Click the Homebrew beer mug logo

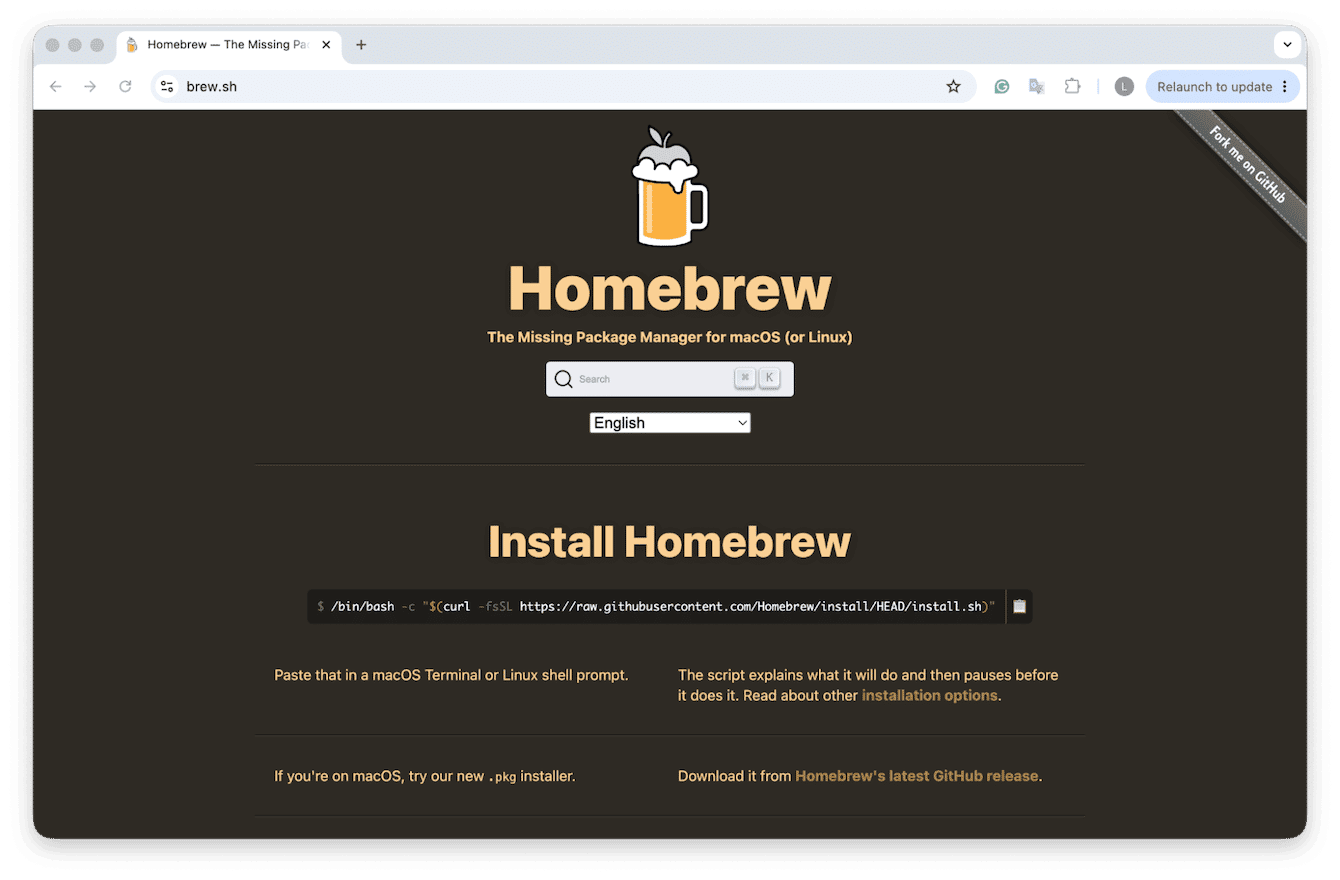pos(669,187)
